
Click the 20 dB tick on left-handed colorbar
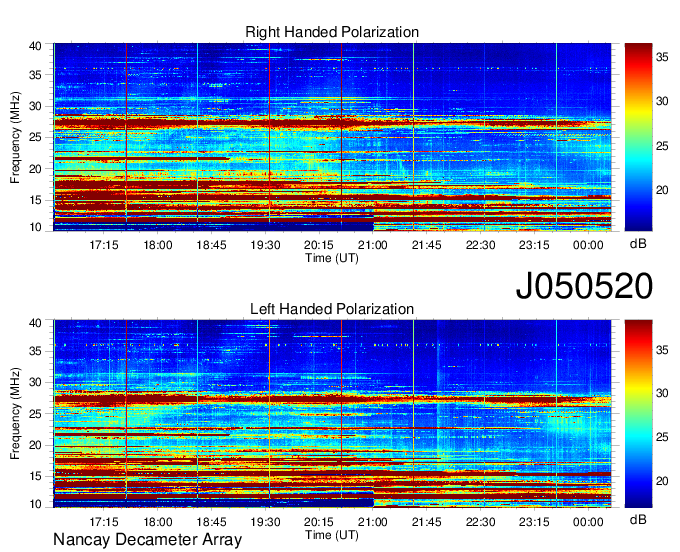click(x=662, y=481)
